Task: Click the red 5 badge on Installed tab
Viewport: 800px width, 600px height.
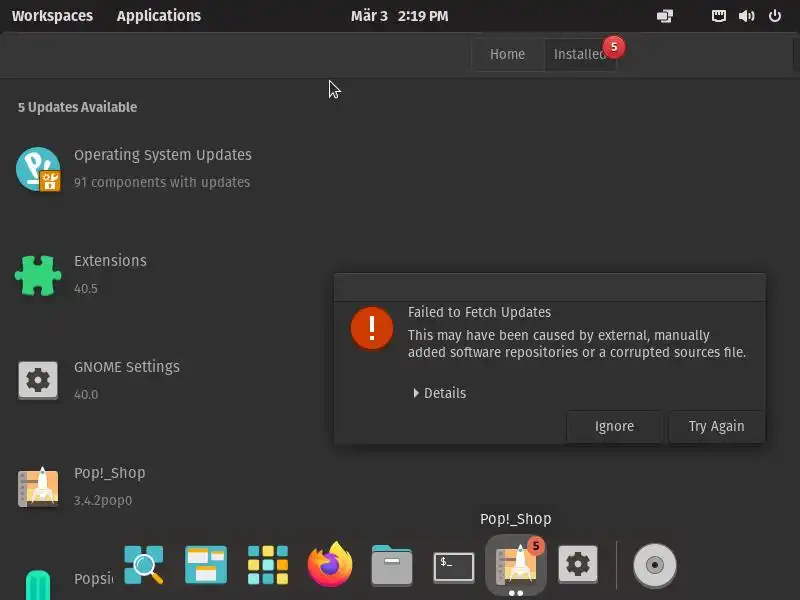Action: 614,47
